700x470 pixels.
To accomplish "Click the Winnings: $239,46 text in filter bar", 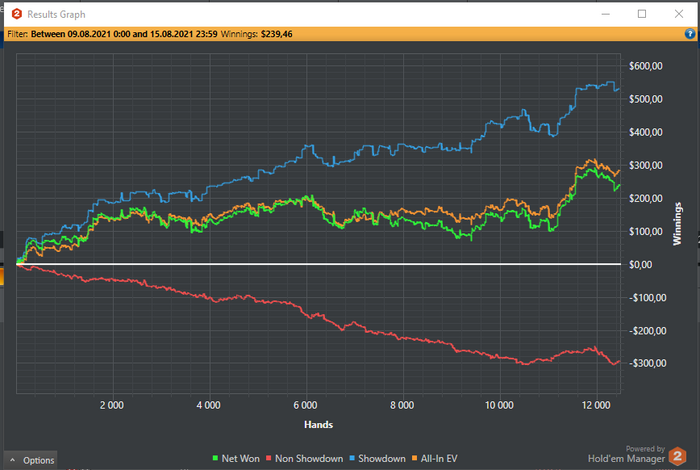I will [x=257, y=34].
